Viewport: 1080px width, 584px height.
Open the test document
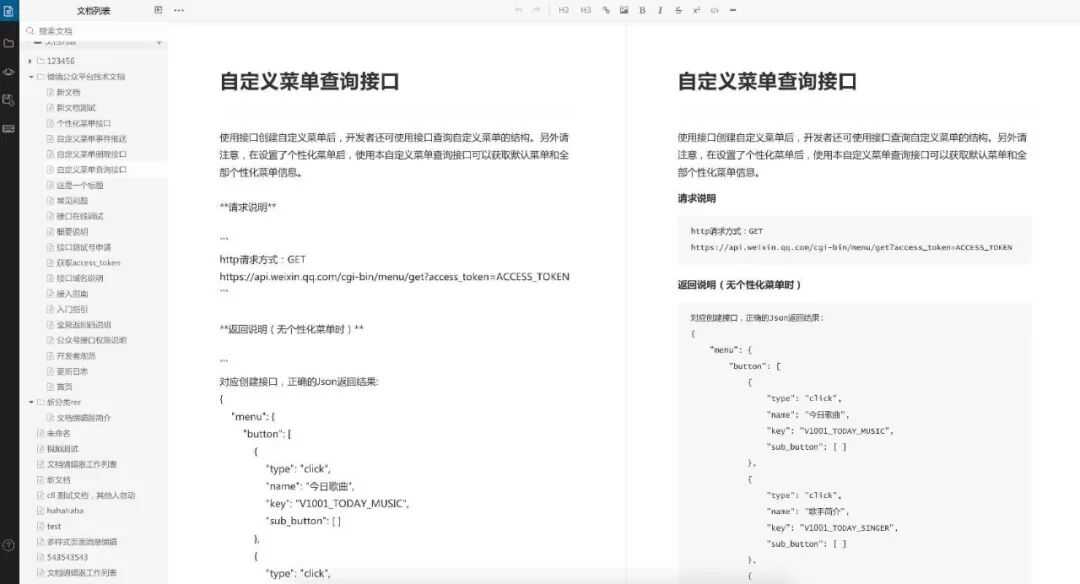tap(54, 526)
